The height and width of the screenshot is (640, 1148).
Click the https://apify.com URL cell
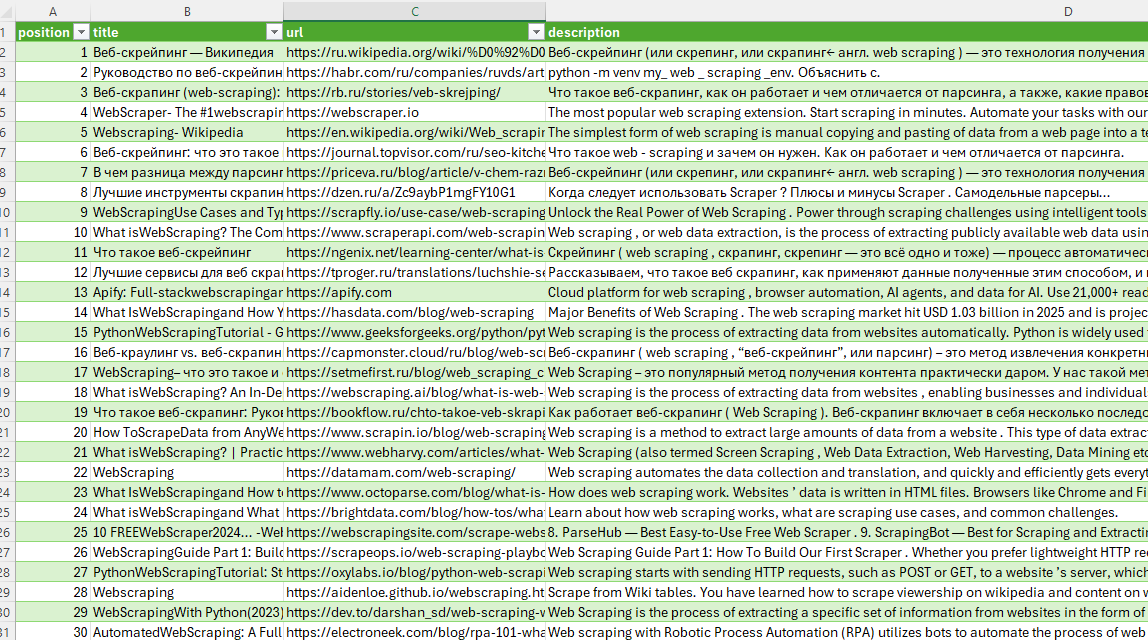414,292
